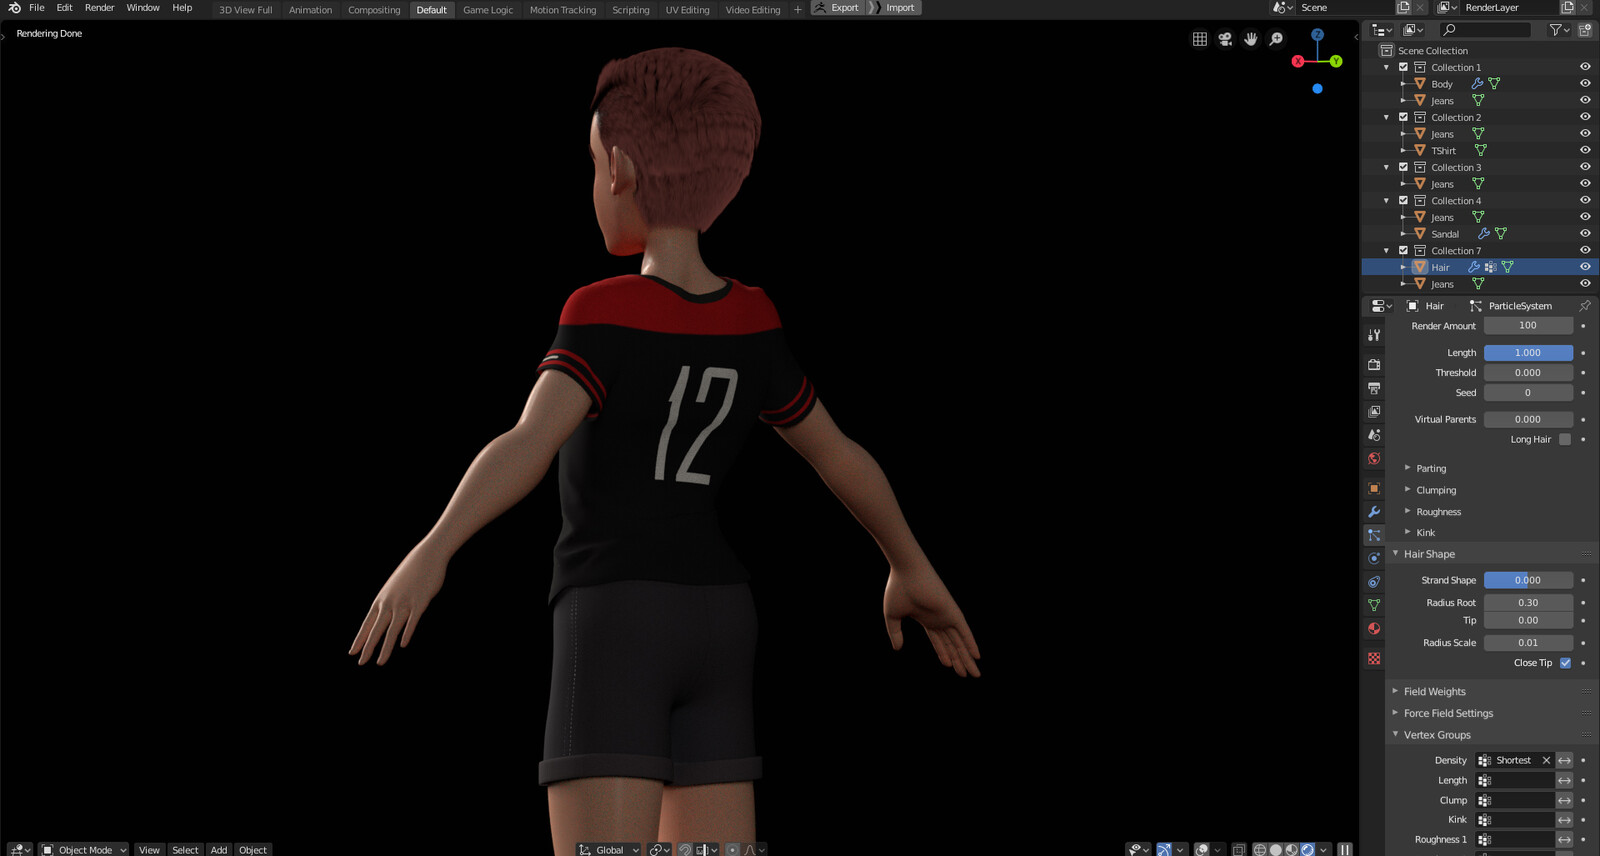Click the outliner search field
This screenshot has width=1600, height=856.
point(1485,30)
